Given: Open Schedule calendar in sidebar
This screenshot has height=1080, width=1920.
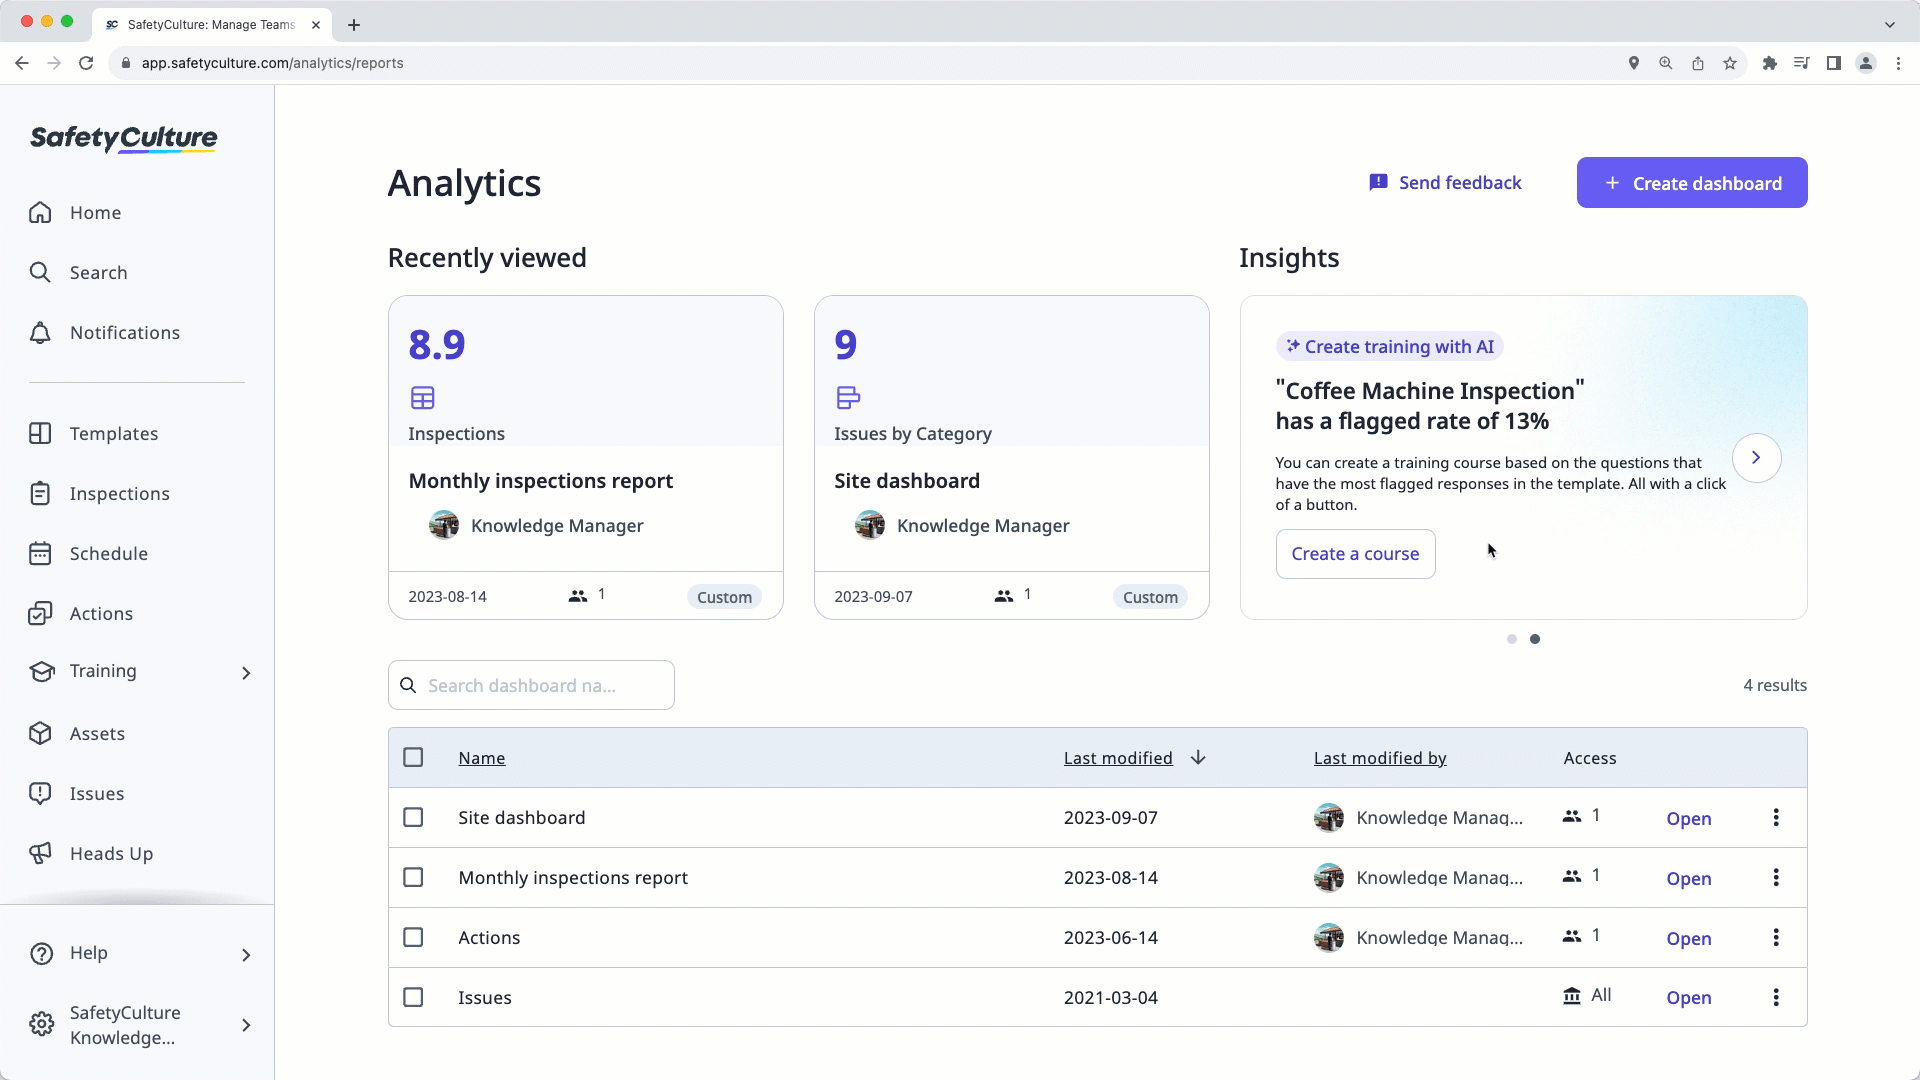Looking at the screenshot, I should [x=40, y=554].
